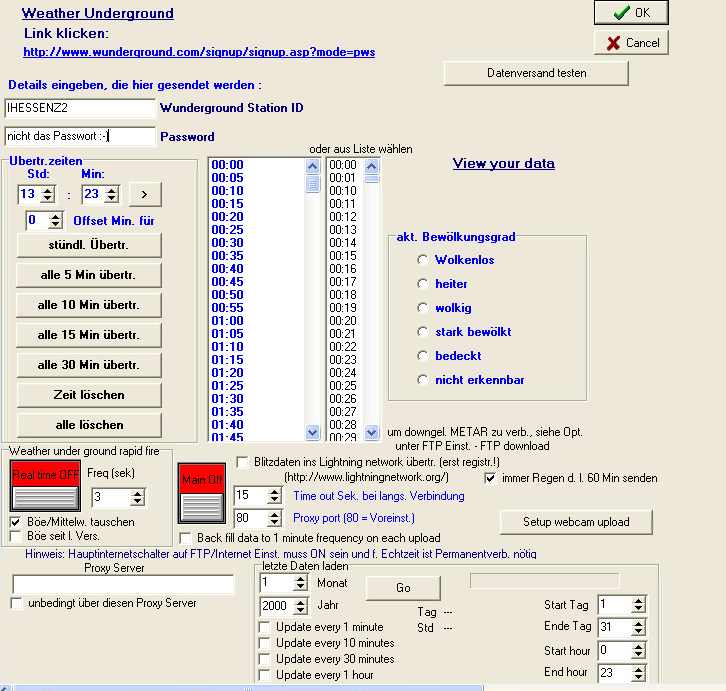
Task: Increase the Start Tag spinner
Action: [638, 600]
